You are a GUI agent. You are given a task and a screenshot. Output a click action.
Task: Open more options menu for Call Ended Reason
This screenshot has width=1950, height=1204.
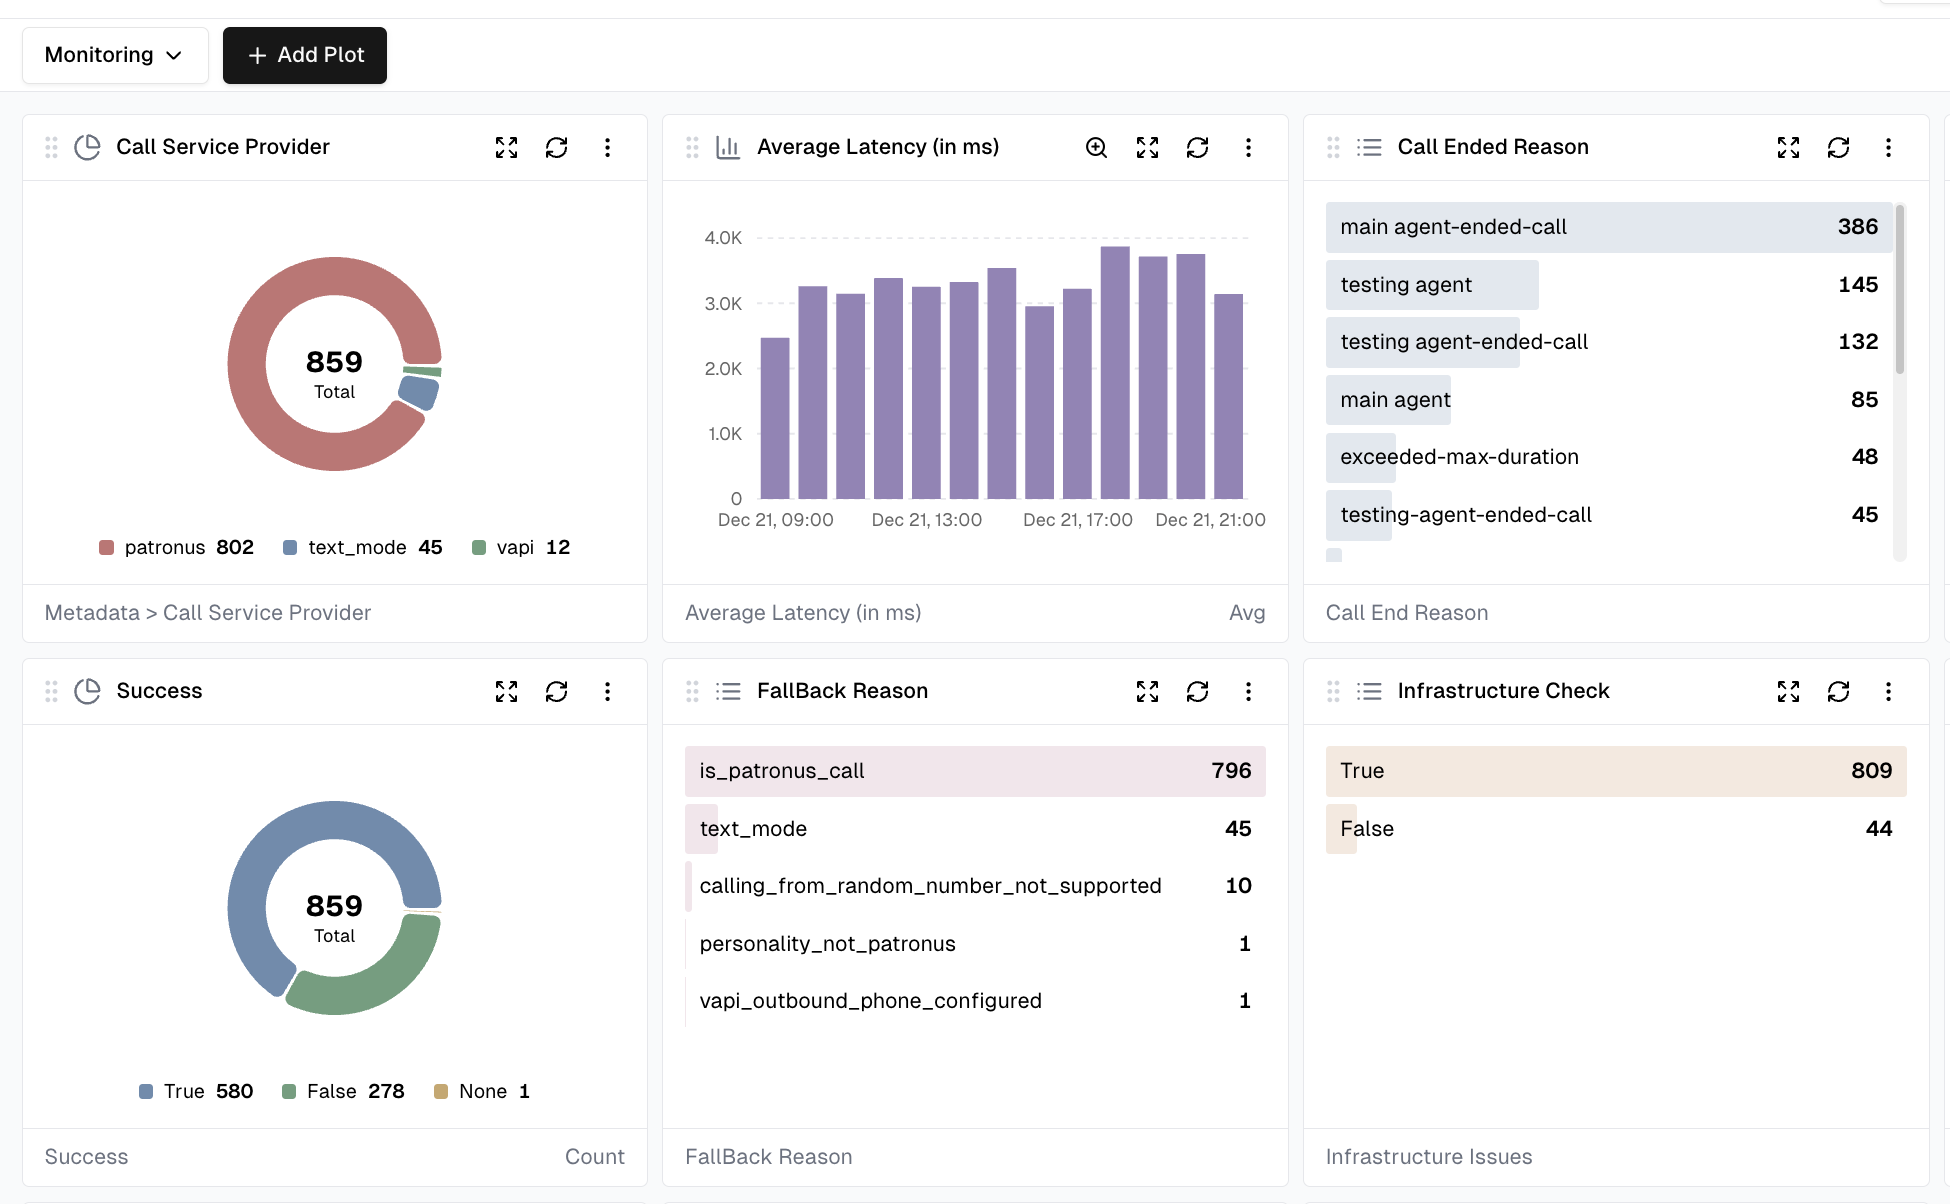coord(1888,148)
